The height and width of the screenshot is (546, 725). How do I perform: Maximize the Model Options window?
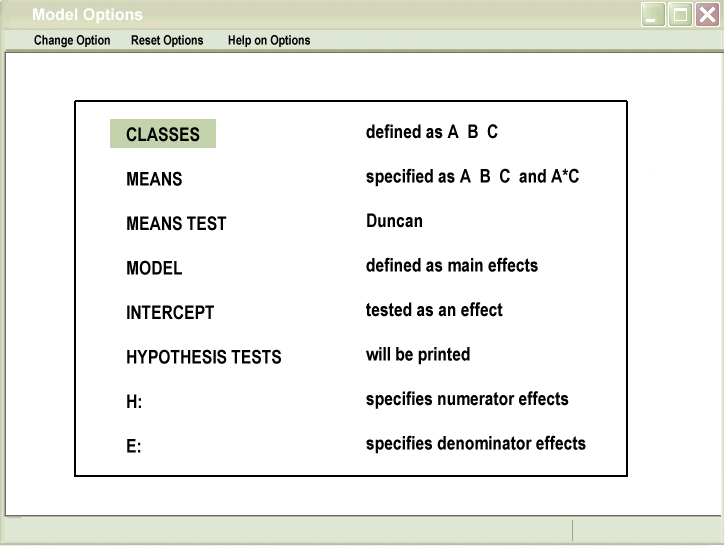(680, 15)
